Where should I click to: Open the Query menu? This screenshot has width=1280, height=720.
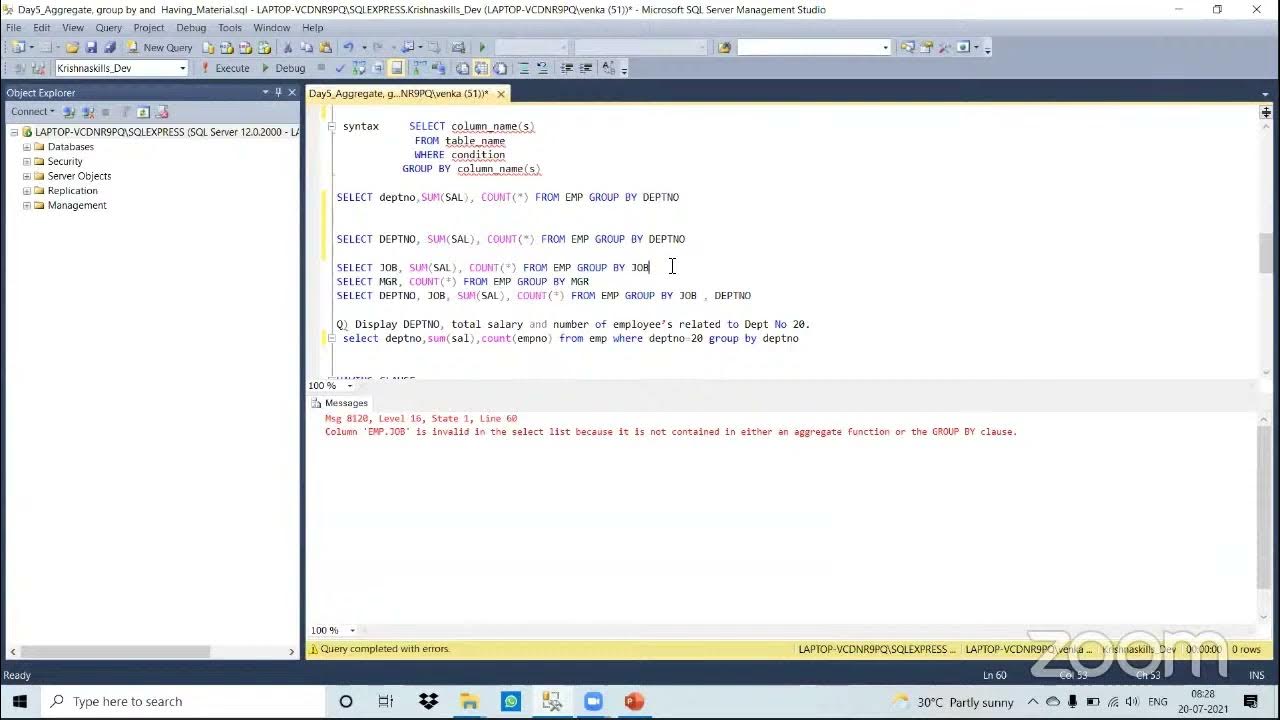coord(108,28)
